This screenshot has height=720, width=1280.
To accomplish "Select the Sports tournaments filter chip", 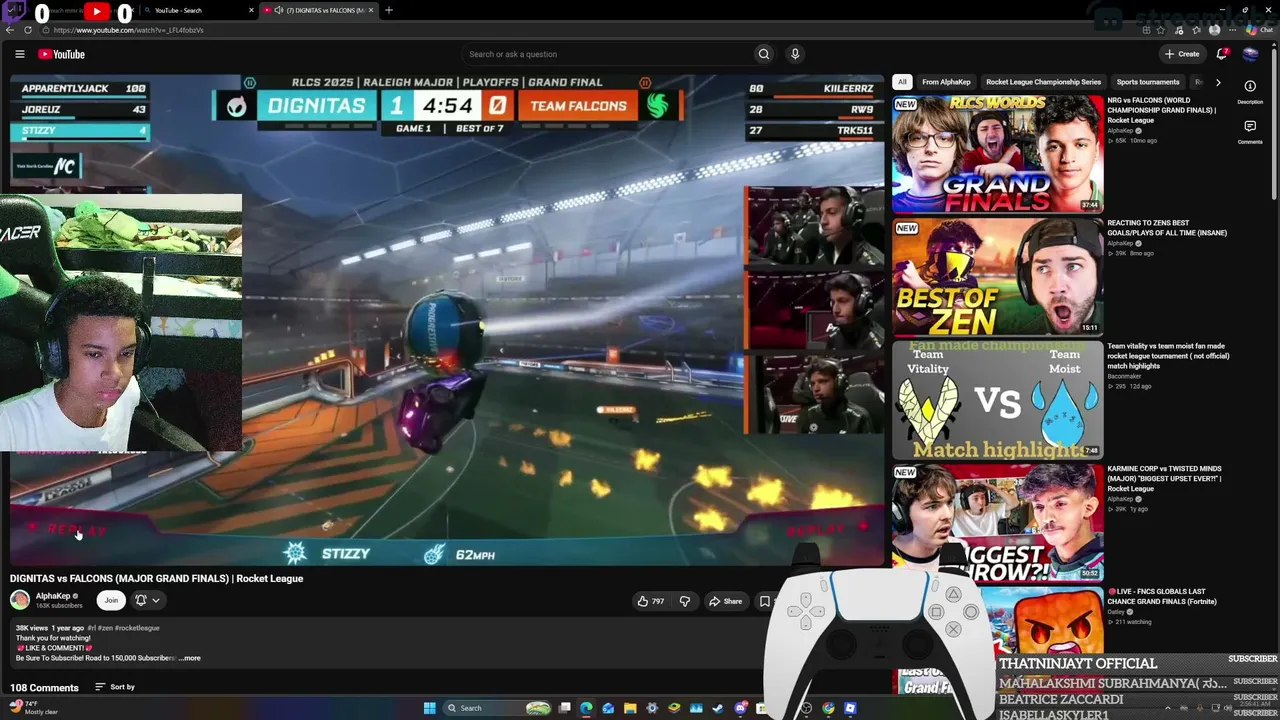I will (x=1148, y=82).
